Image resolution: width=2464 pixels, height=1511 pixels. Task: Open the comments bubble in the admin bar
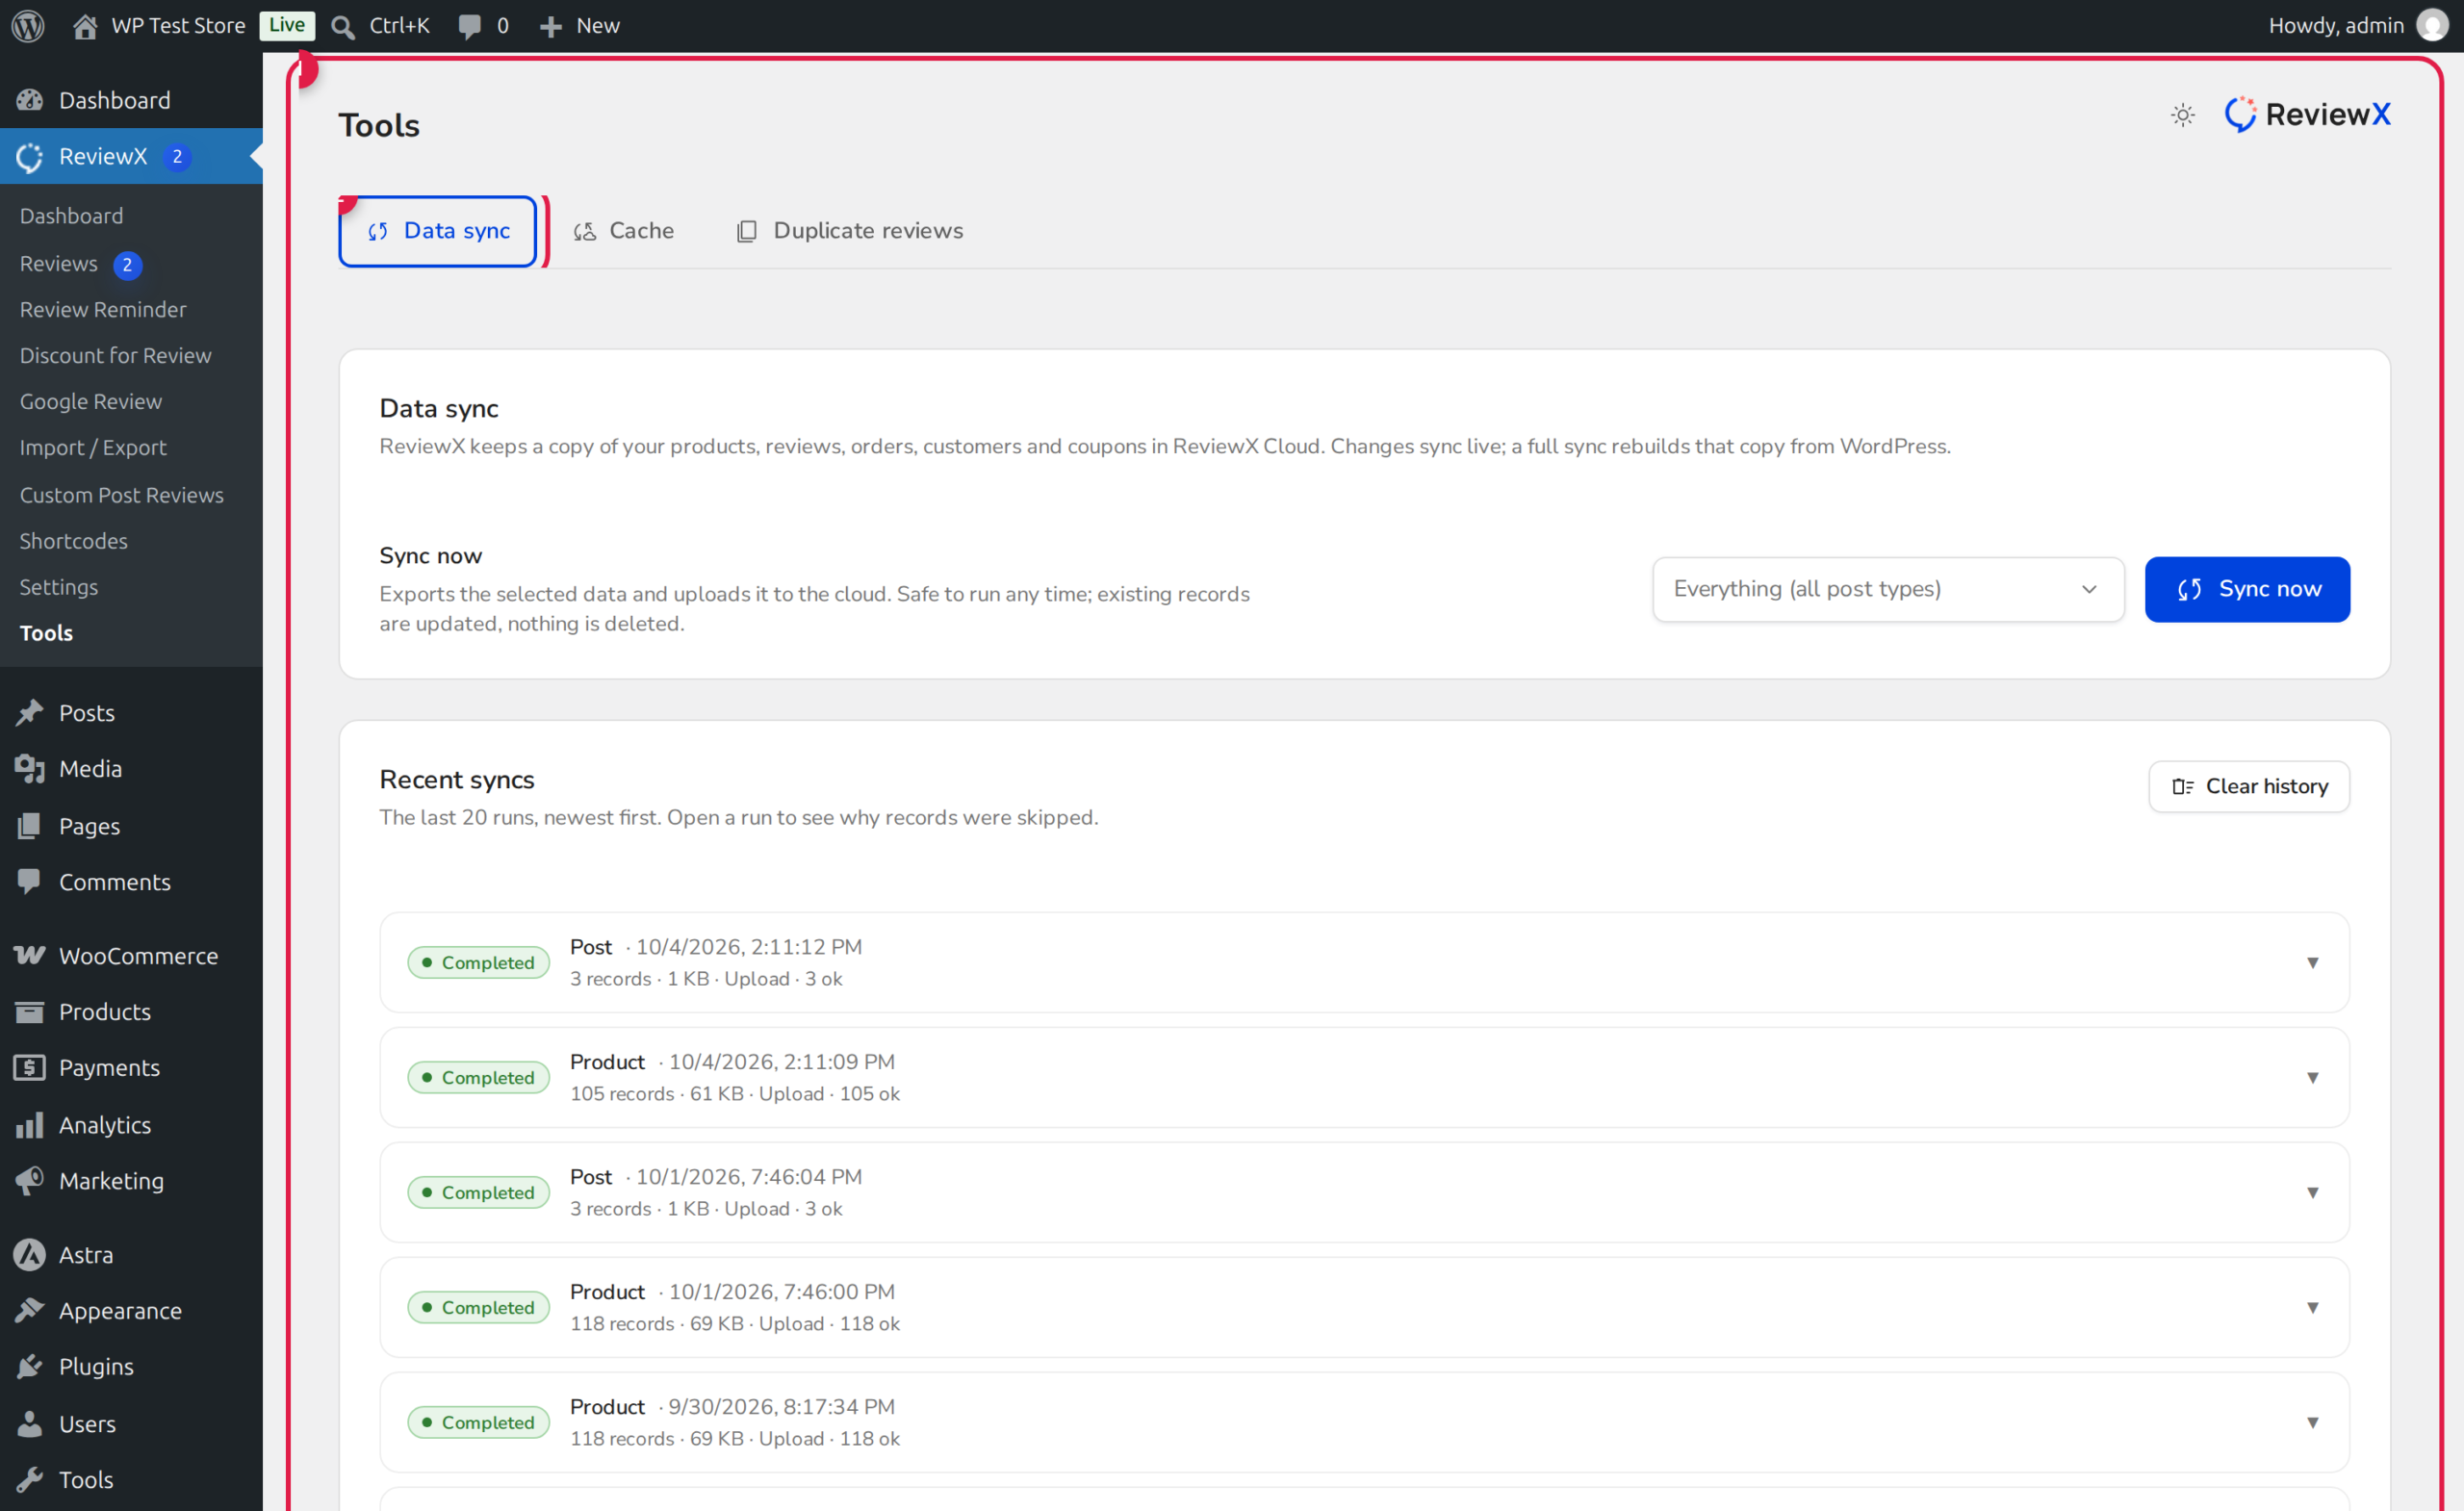pyautogui.click(x=484, y=26)
